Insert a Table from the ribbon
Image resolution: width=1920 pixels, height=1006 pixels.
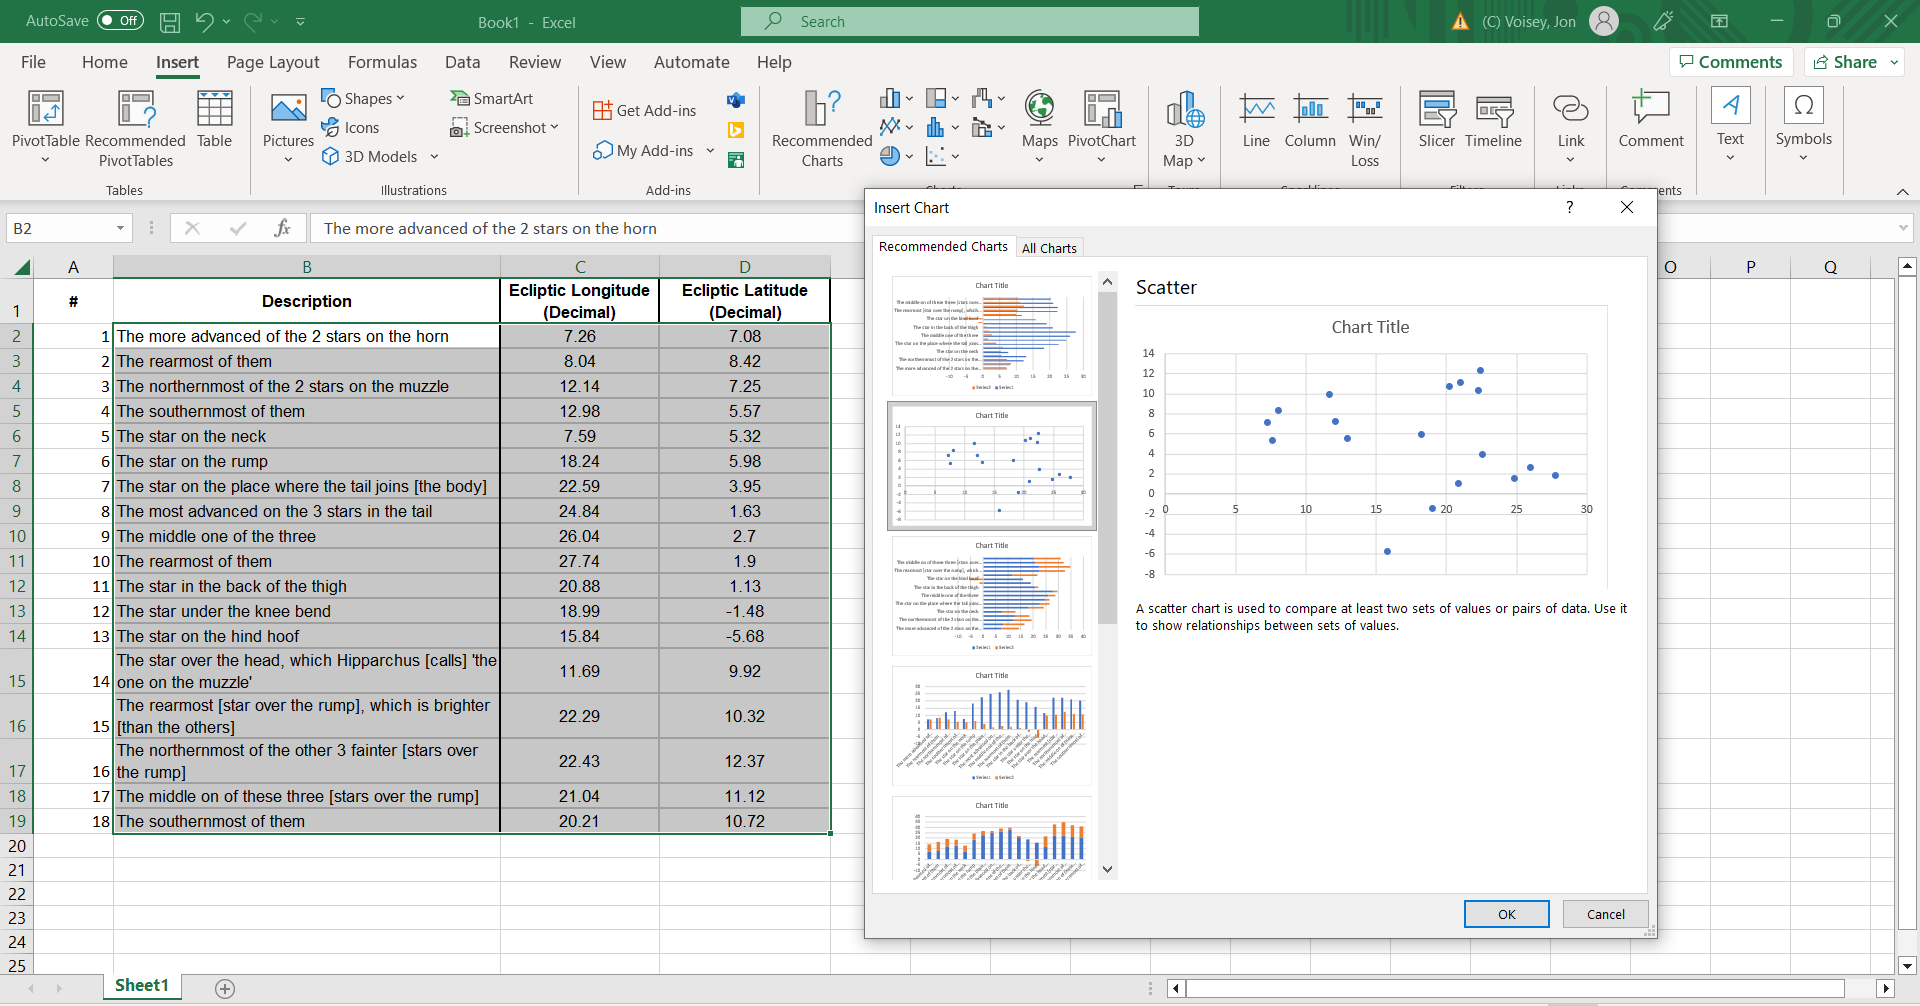click(x=214, y=120)
